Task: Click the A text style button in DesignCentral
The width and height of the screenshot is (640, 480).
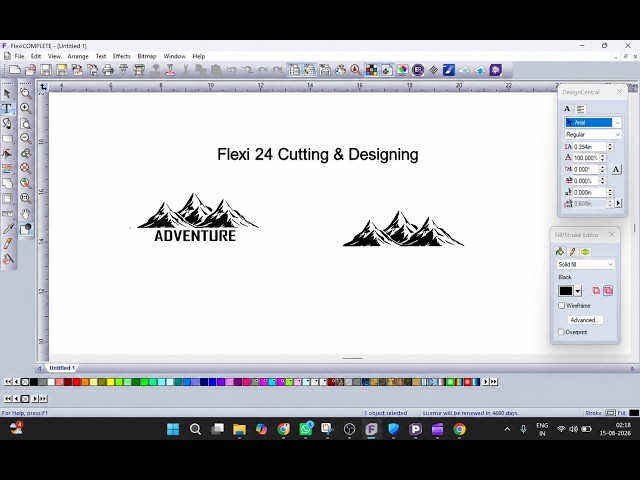Action: (x=616, y=169)
